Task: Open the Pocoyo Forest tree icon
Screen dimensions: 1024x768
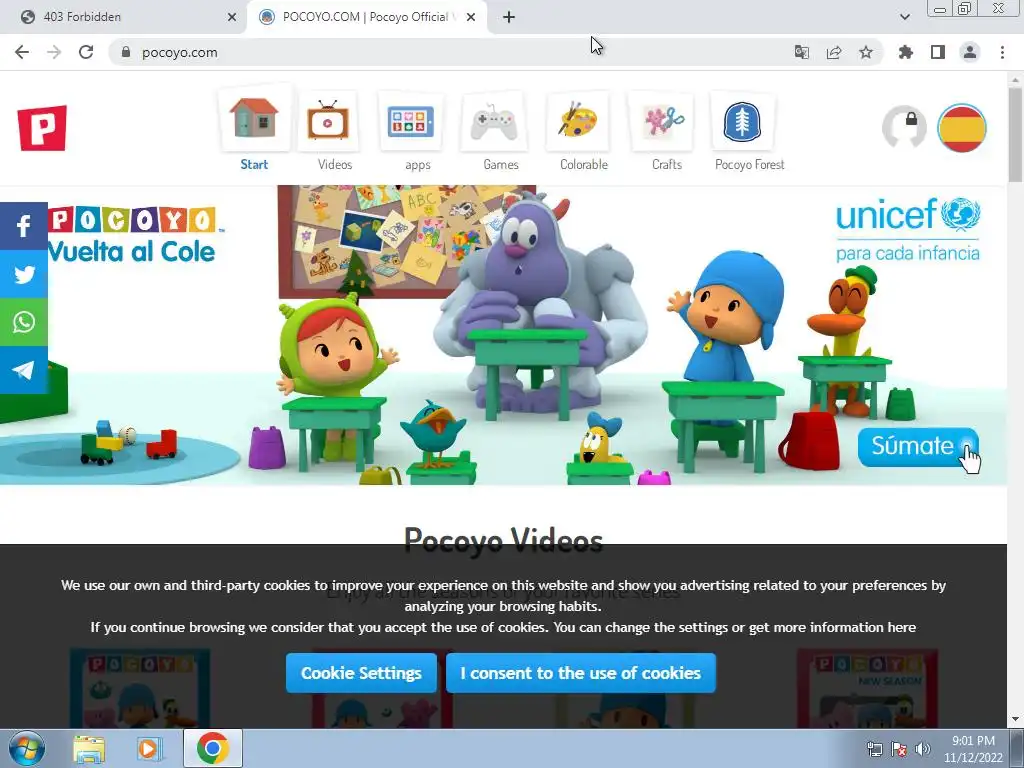Action: coord(742,121)
